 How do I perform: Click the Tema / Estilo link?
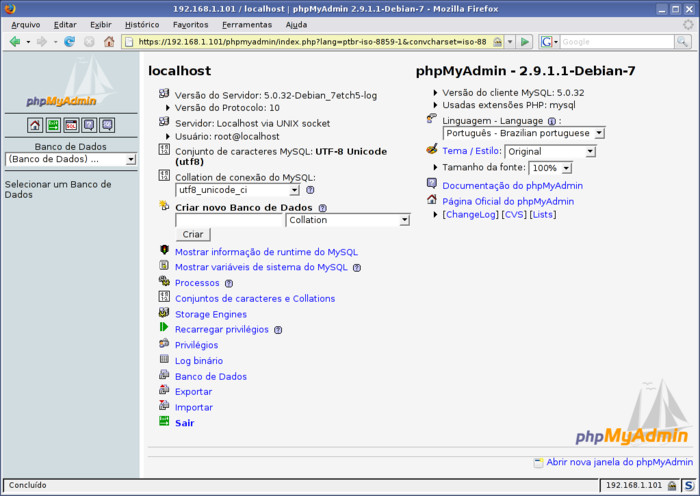click(471, 151)
